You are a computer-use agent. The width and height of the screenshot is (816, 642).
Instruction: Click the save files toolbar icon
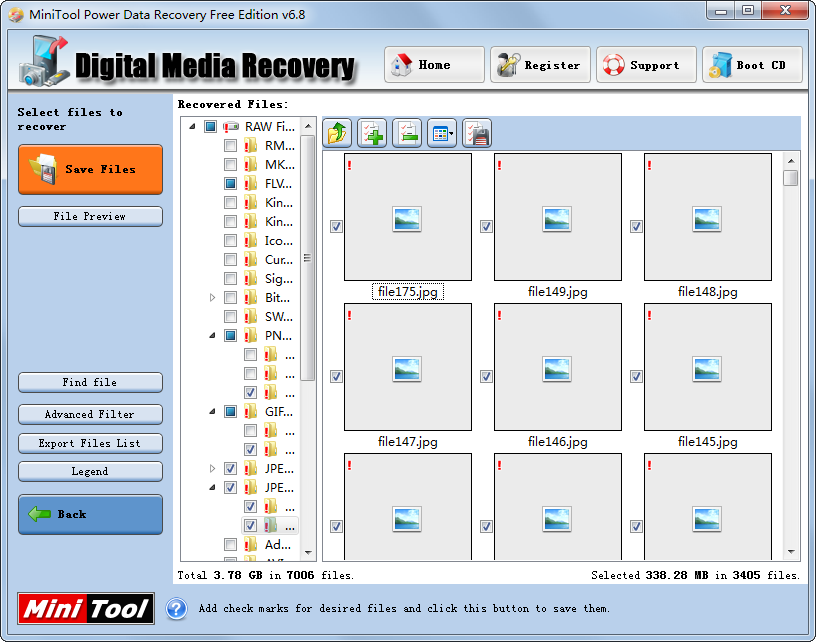[477, 133]
